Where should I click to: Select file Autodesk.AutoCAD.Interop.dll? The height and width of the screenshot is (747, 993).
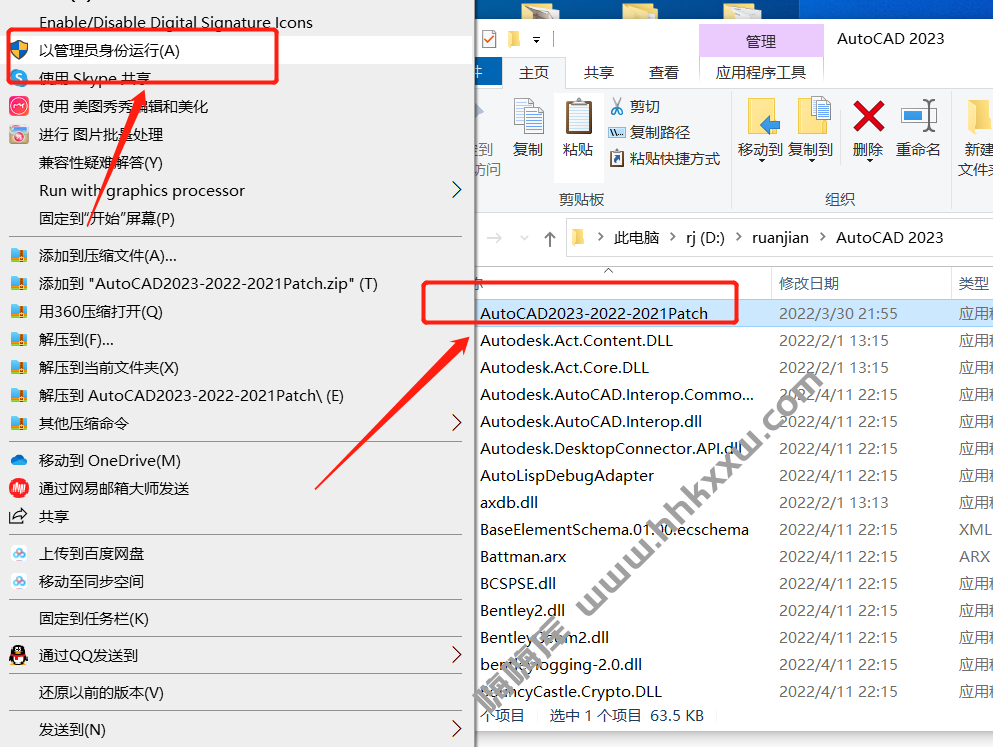point(591,422)
